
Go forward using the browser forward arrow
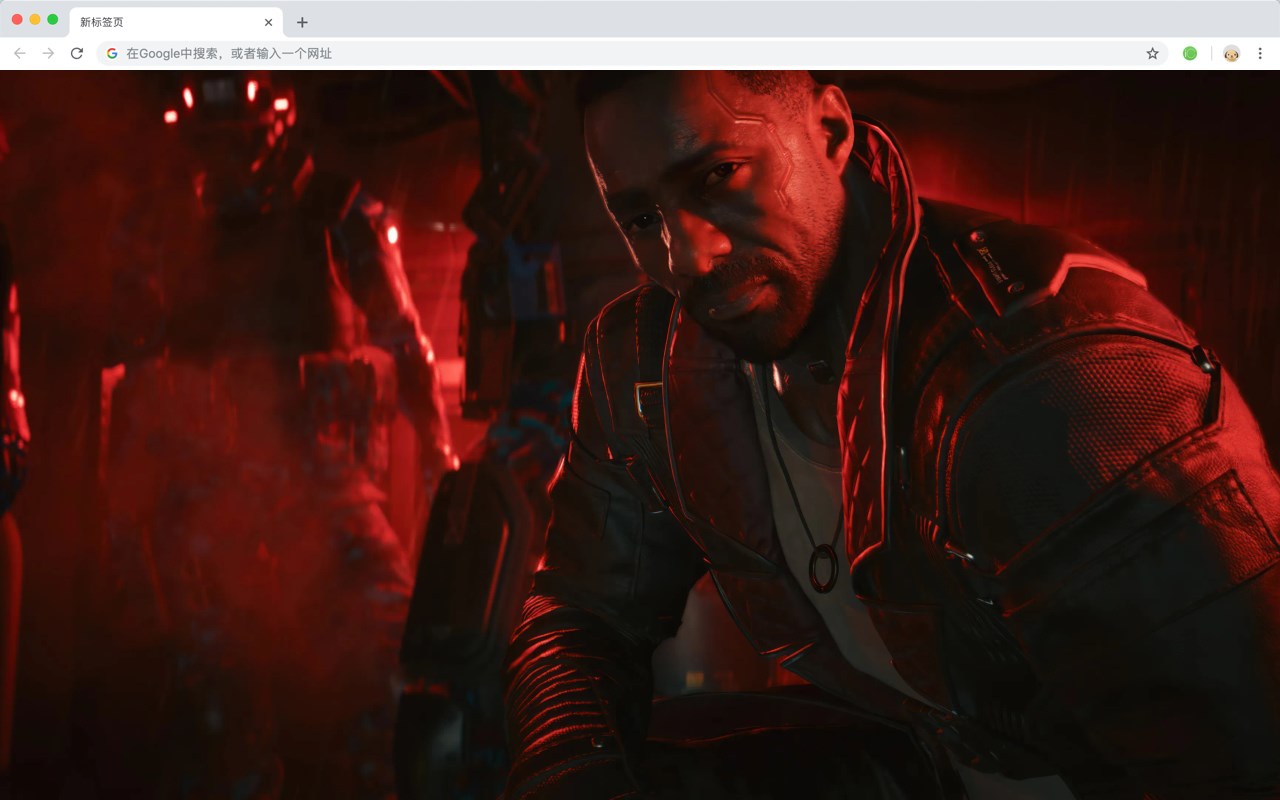(48, 53)
